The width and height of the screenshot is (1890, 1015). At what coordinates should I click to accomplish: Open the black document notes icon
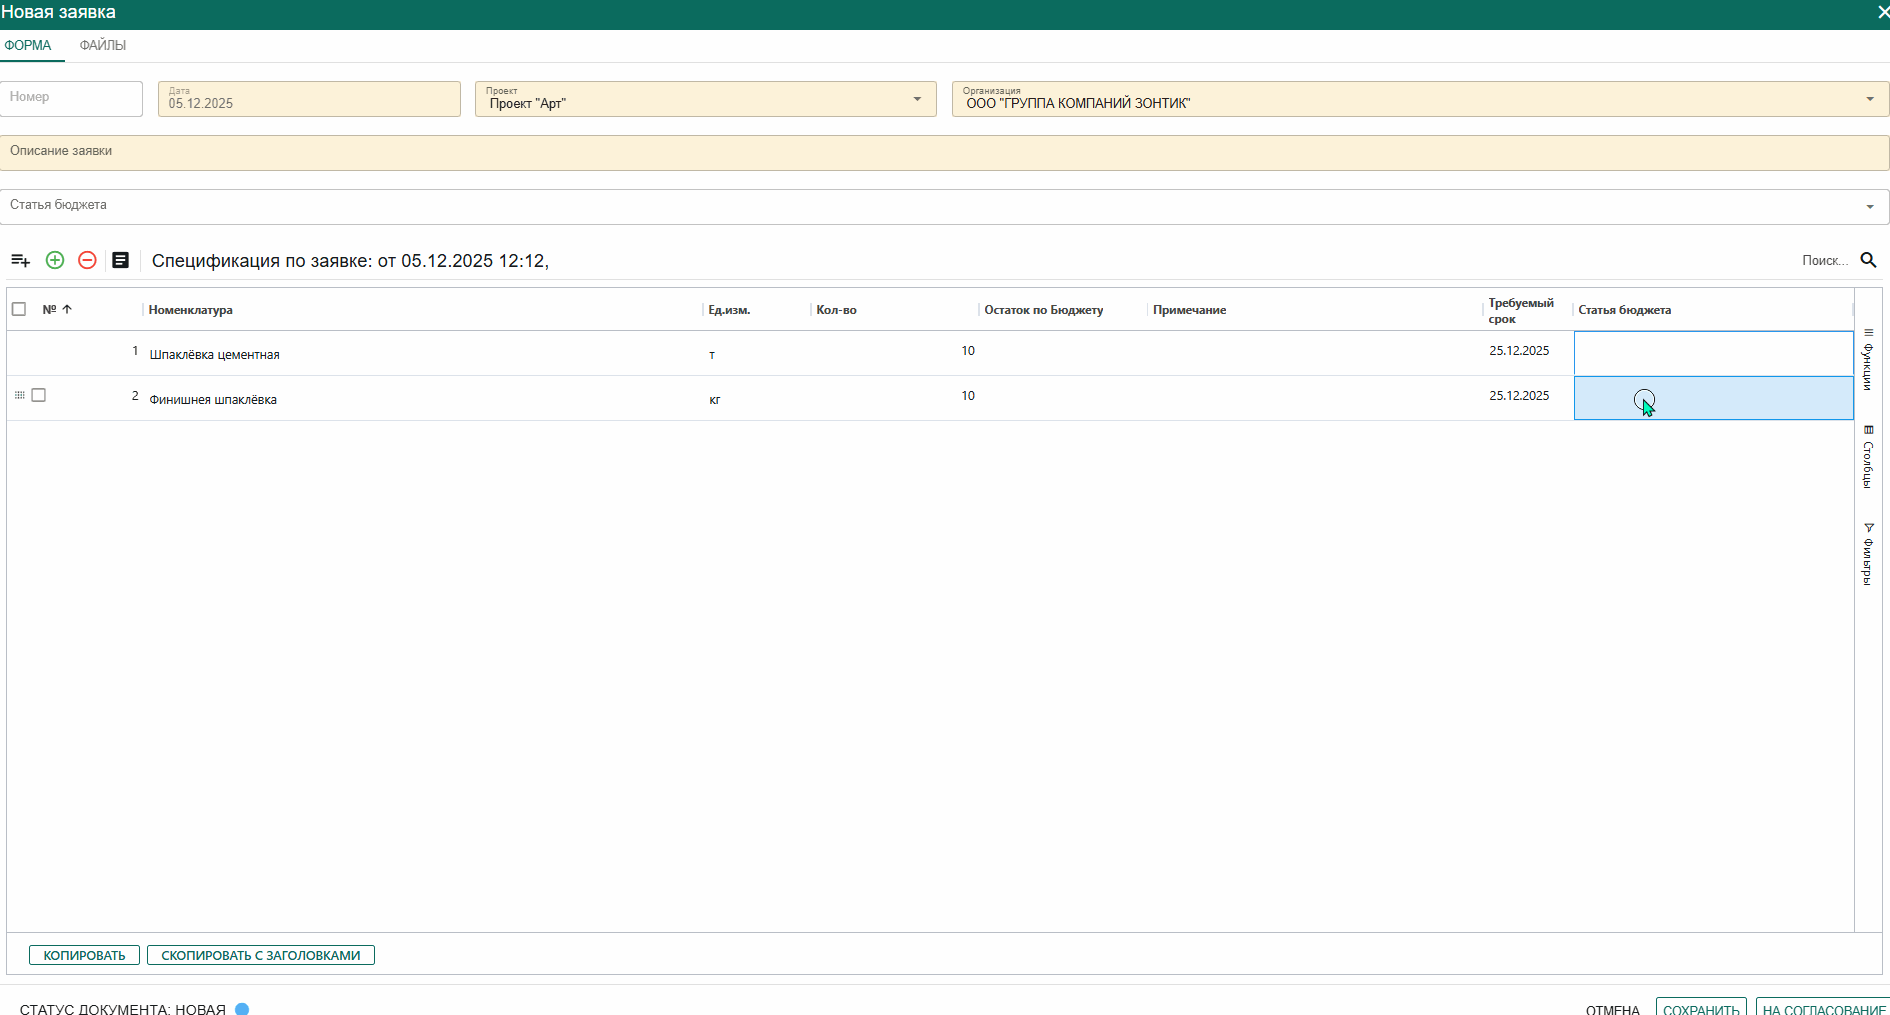coord(120,260)
